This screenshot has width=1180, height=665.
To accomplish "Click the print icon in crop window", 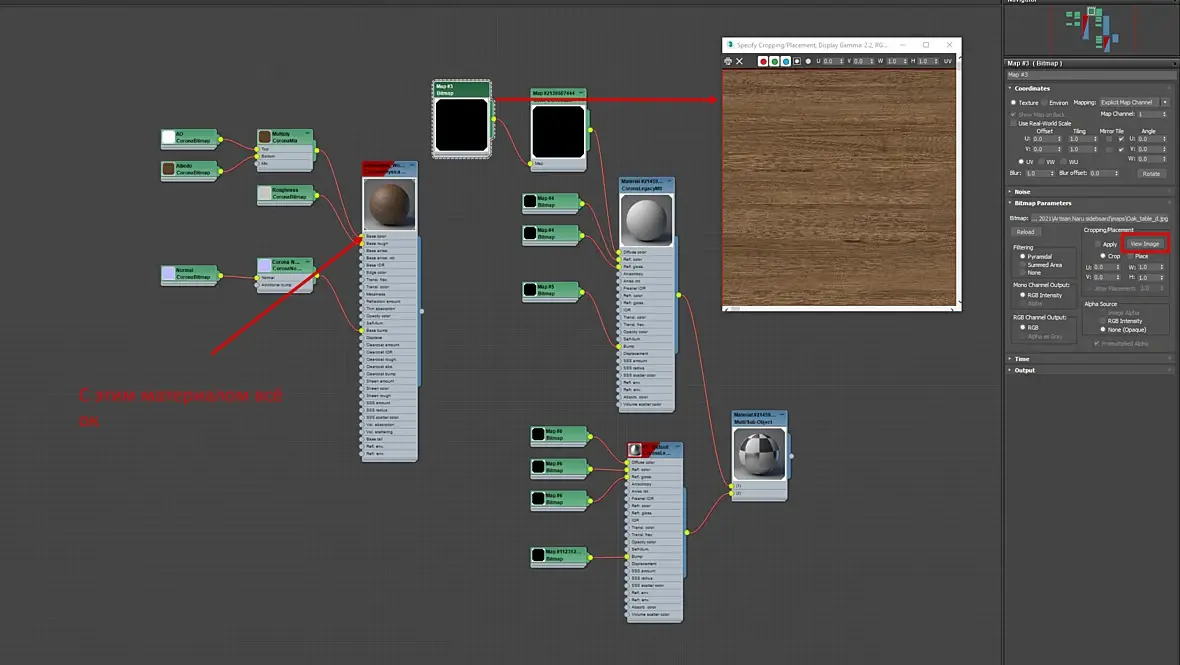I will (728, 61).
